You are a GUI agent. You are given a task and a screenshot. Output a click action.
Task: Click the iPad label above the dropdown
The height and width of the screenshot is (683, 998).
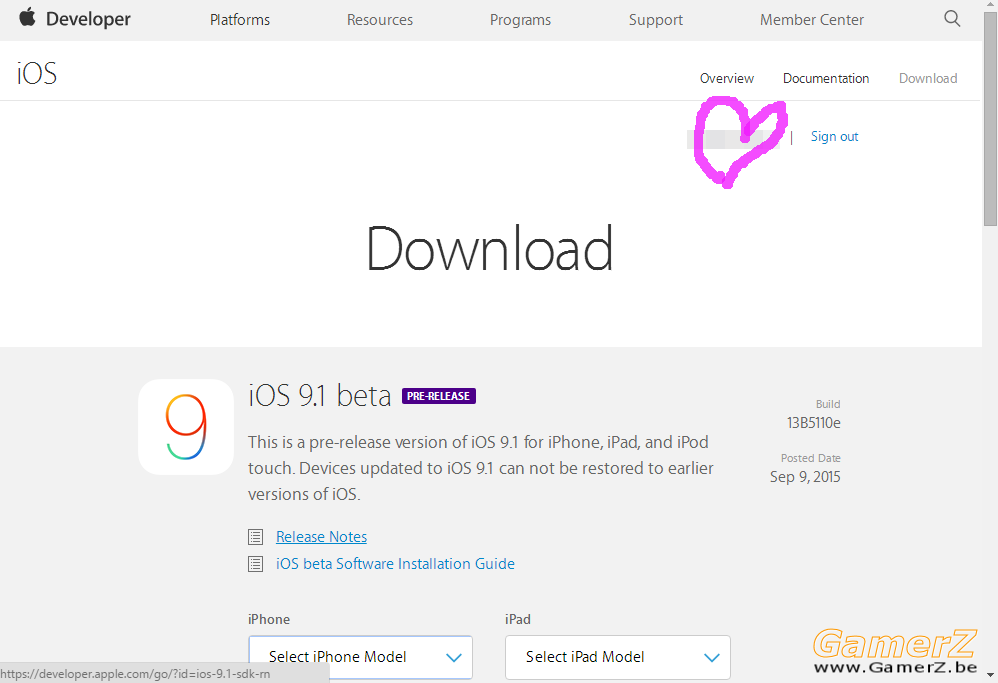click(517, 619)
